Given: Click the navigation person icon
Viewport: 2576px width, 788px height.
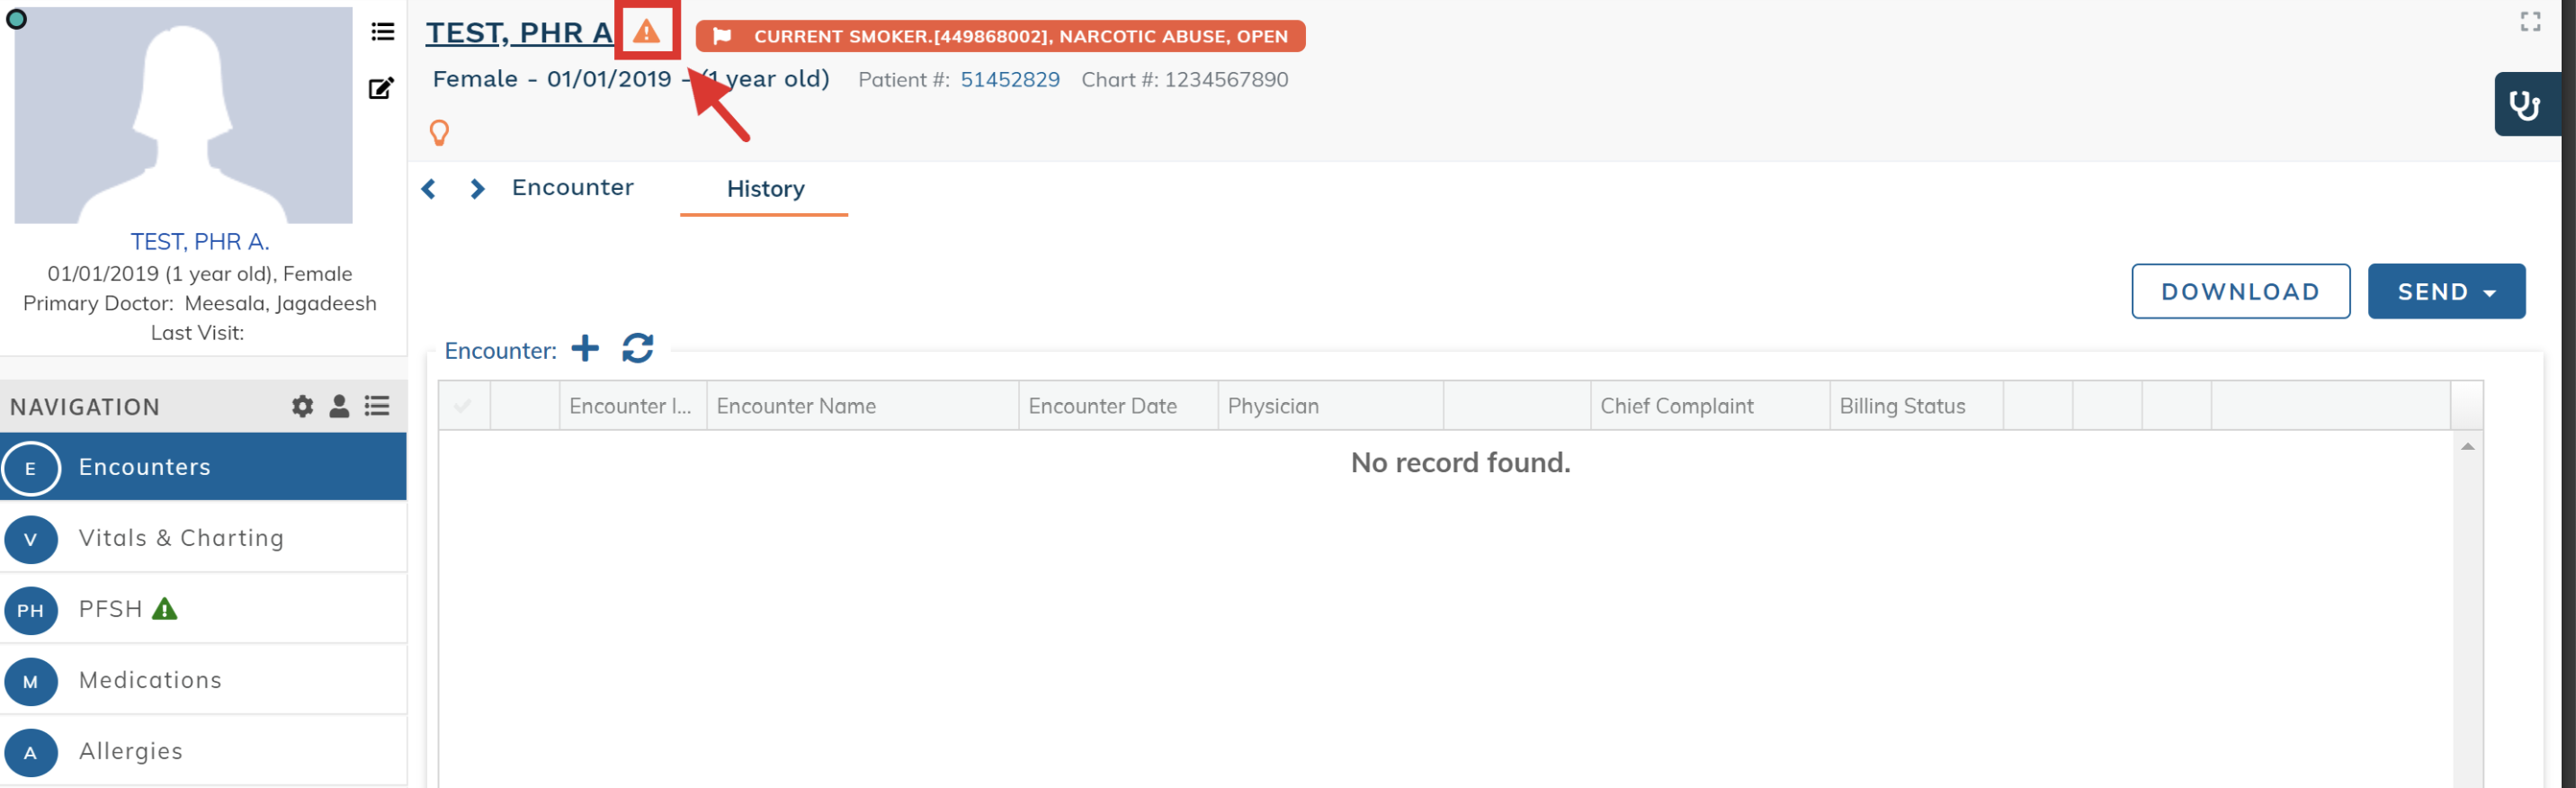Looking at the screenshot, I should tap(339, 406).
